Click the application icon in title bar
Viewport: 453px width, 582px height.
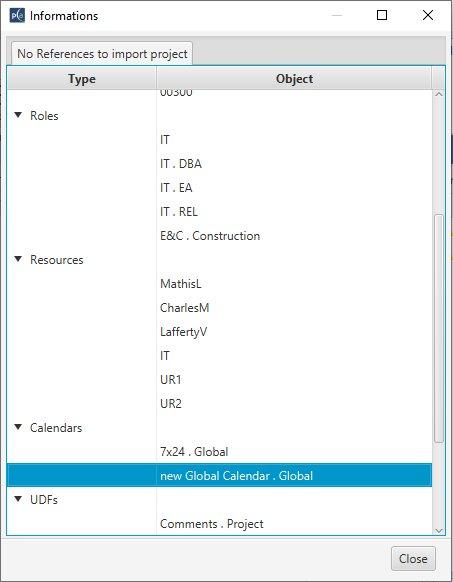[x=17, y=16]
